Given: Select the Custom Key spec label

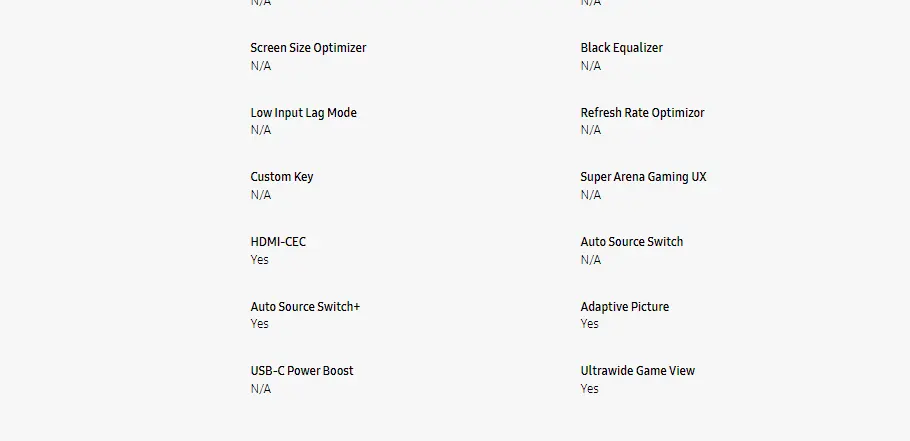Looking at the screenshot, I should click(281, 177).
